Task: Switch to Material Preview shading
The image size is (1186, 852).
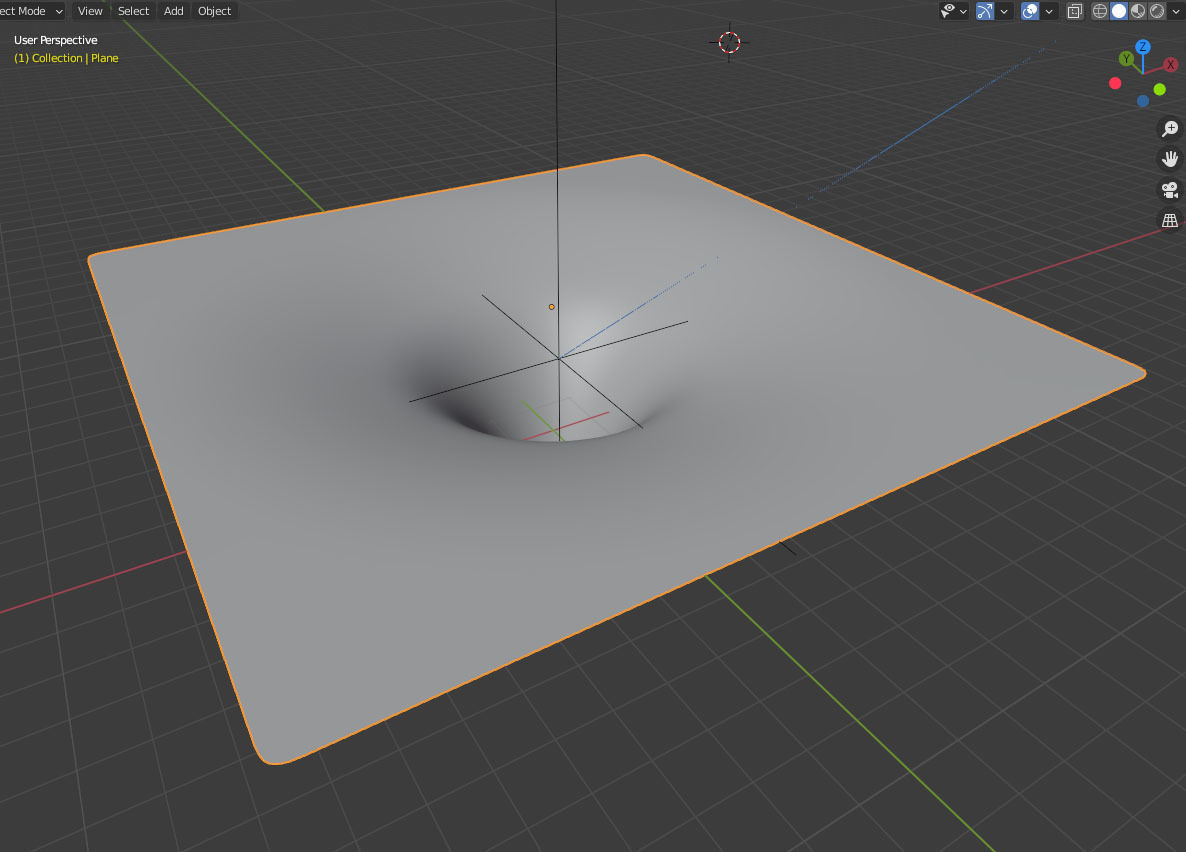Action: [x=1138, y=11]
